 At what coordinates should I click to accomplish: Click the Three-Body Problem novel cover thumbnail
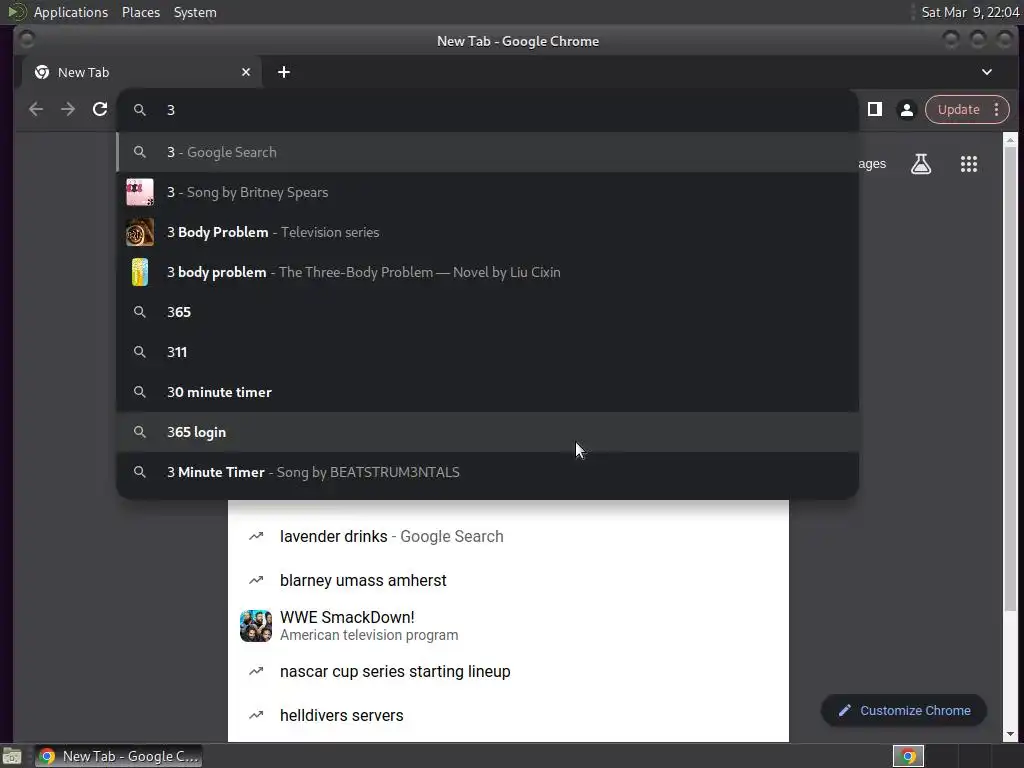[140, 272]
